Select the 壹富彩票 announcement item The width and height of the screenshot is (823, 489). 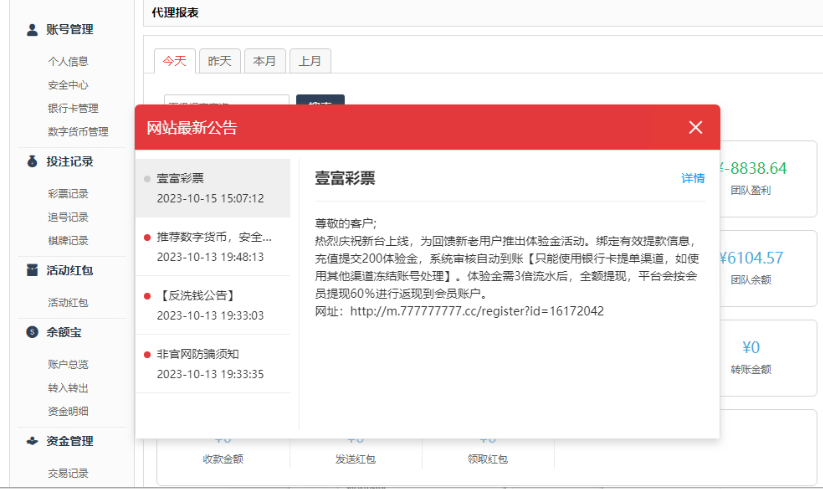pos(212,188)
